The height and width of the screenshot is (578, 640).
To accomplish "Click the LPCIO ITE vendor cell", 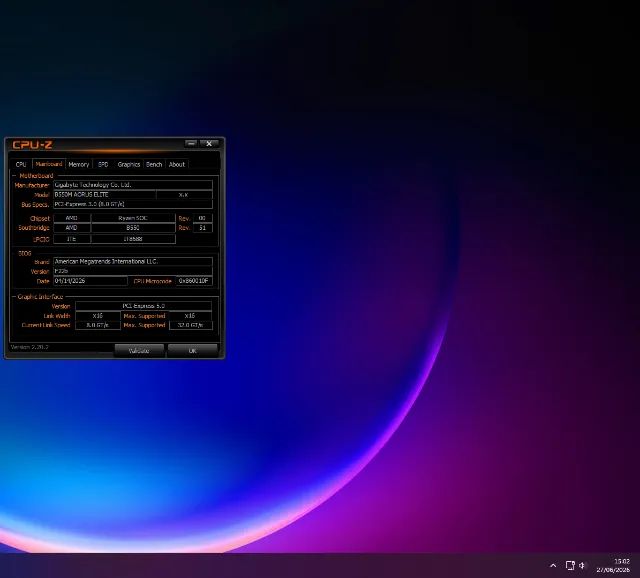I will [x=72, y=239].
